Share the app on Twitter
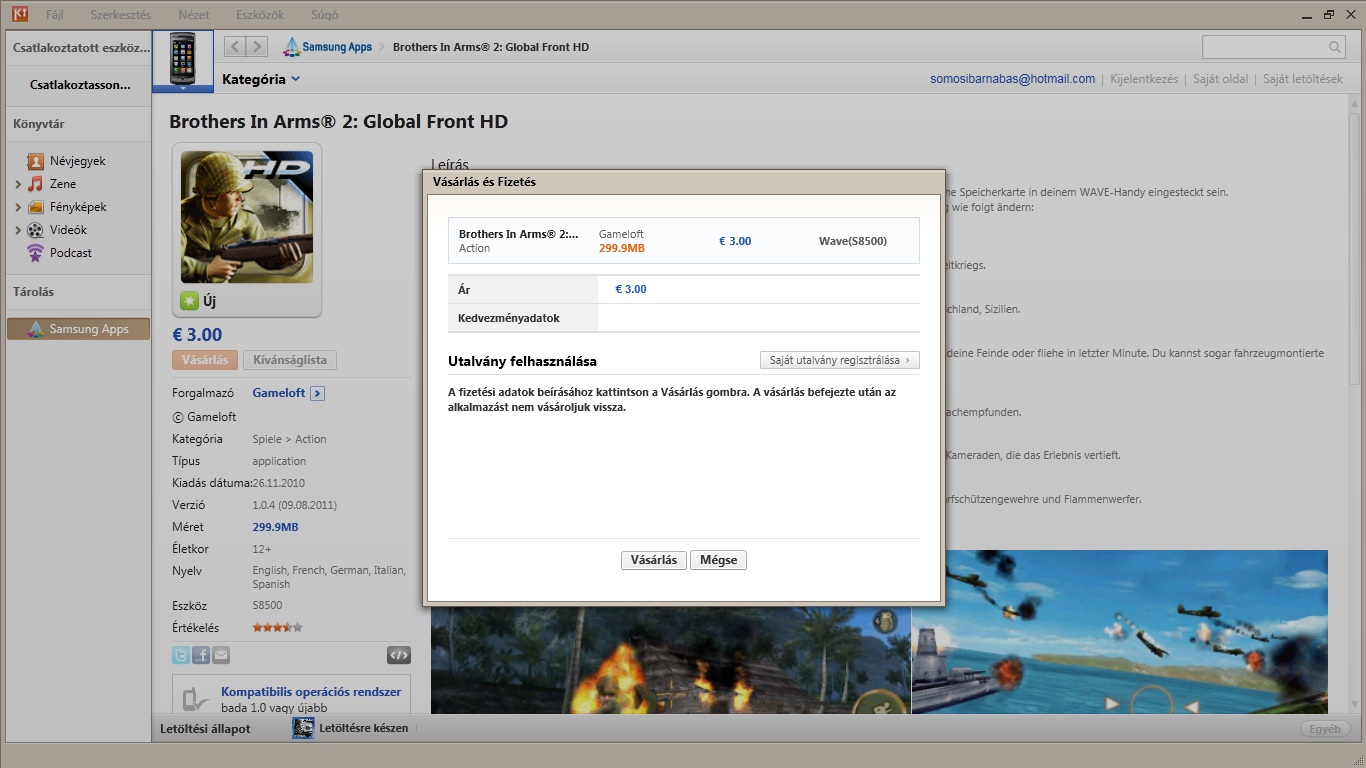The height and width of the screenshot is (768, 1366). point(181,655)
